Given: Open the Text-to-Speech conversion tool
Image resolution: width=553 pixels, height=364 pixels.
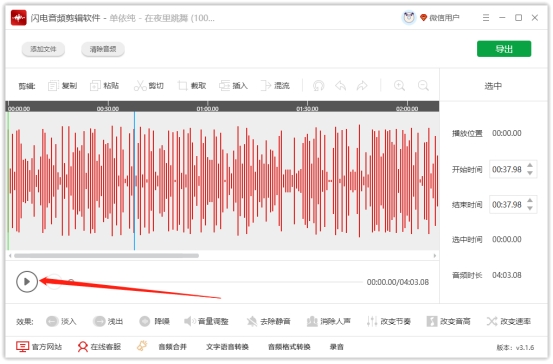Looking at the screenshot, I should pyautogui.click(x=227, y=347).
